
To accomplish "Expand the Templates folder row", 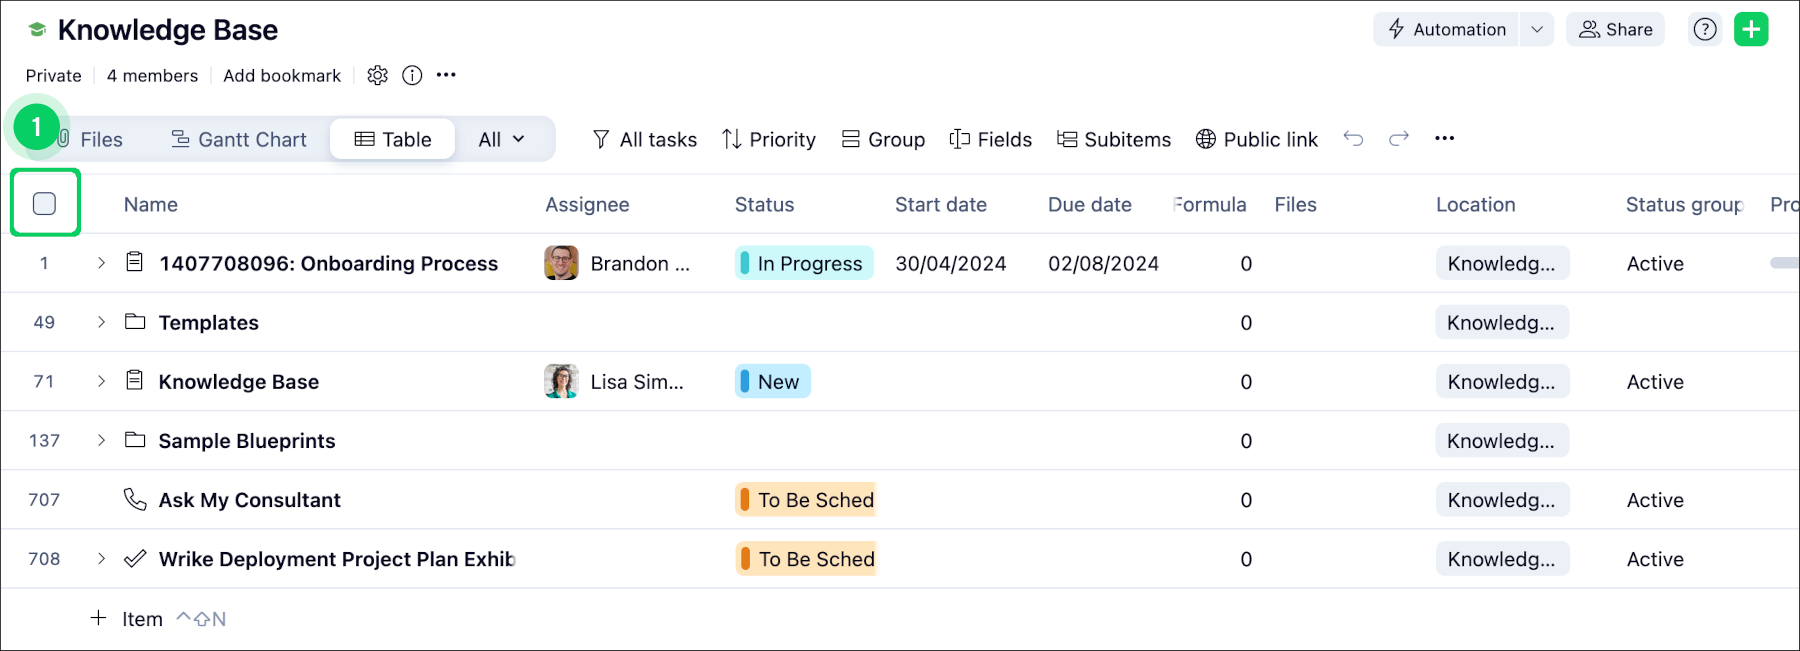I will (101, 322).
